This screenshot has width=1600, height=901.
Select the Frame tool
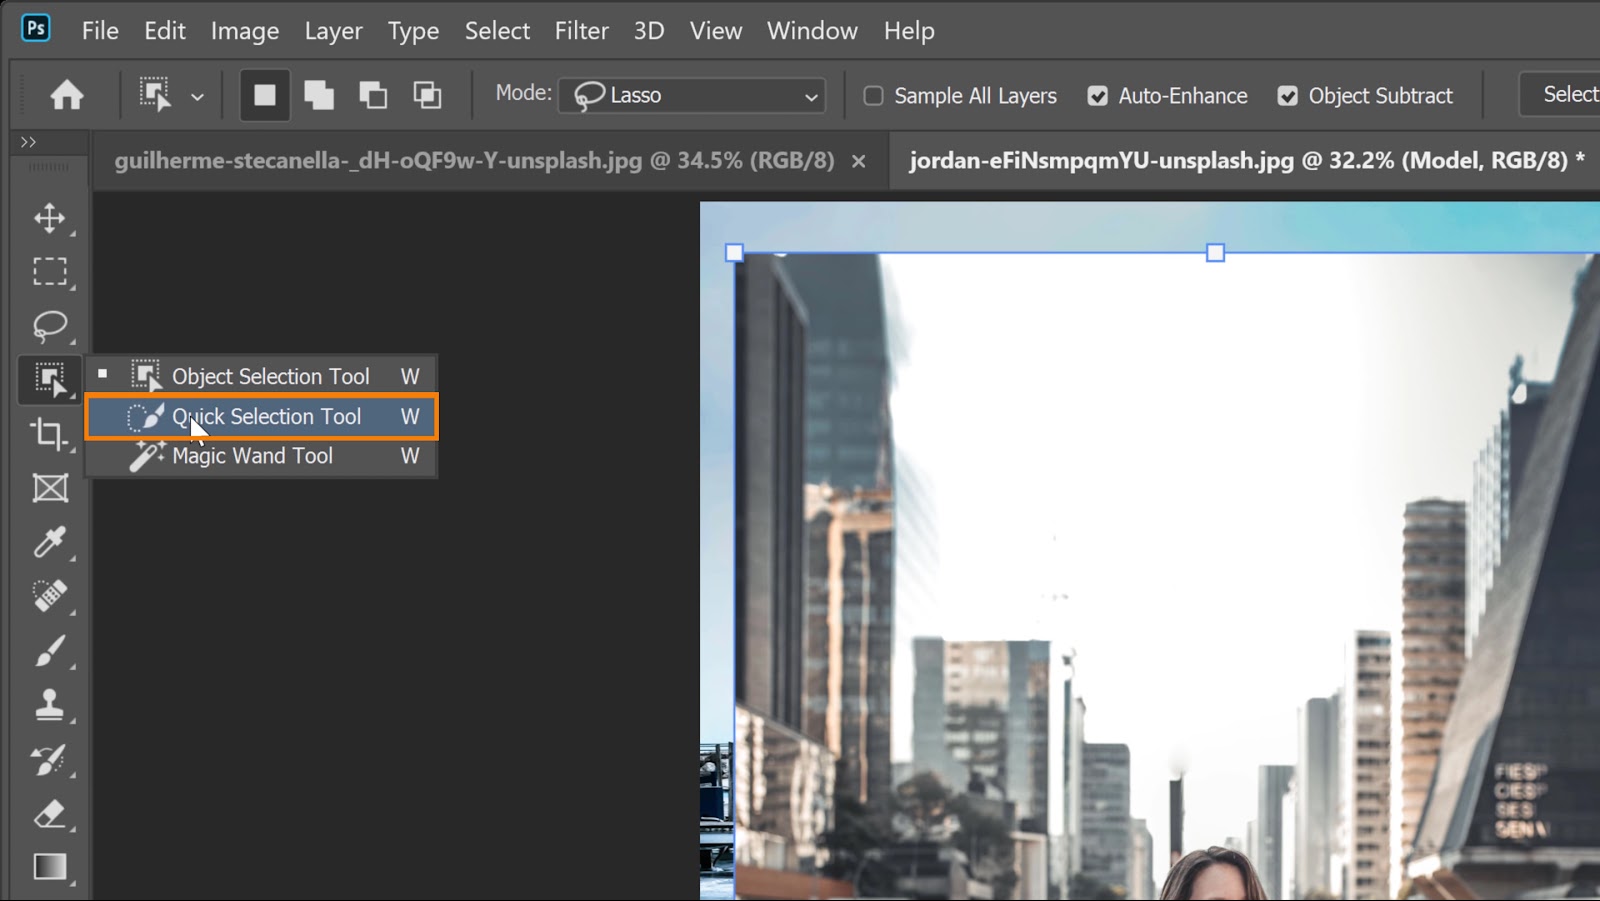click(50, 488)
